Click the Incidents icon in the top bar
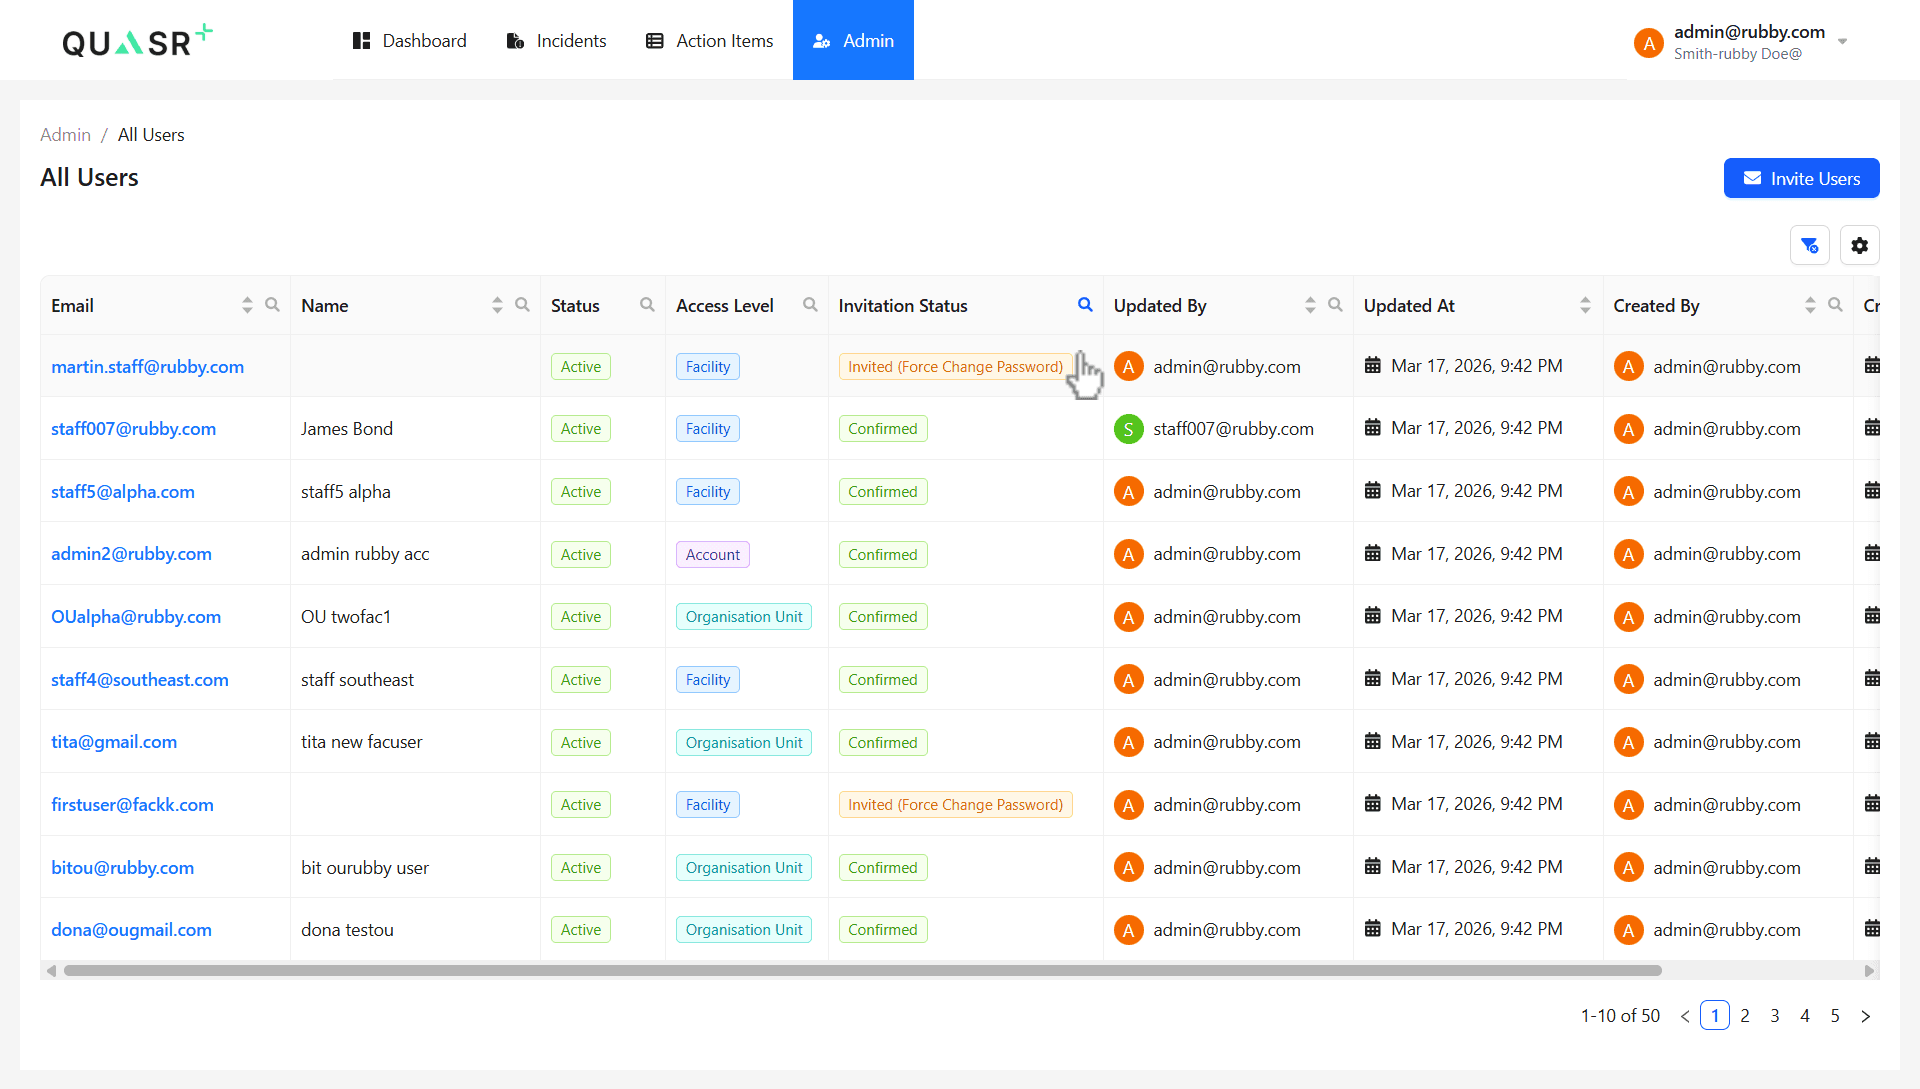 click(x=515, y=40)
